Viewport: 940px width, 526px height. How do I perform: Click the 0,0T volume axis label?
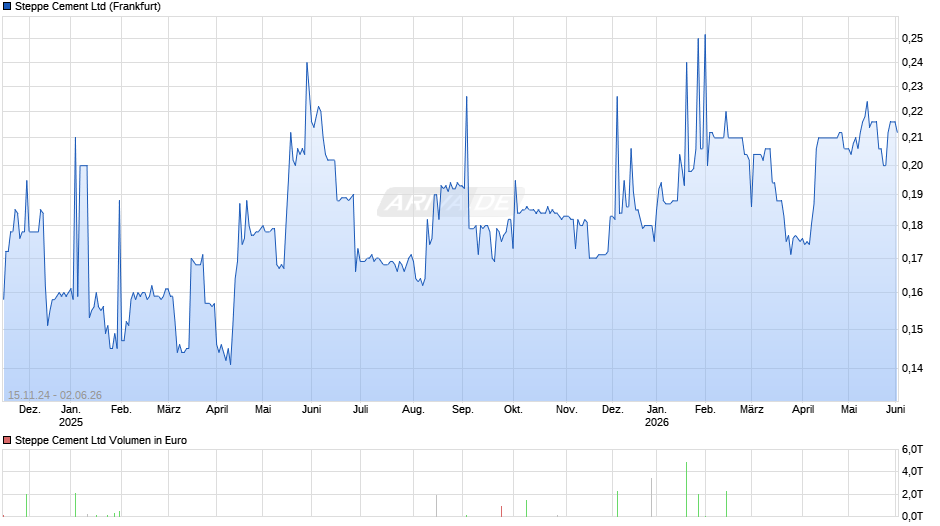click(x=912, y=516)
